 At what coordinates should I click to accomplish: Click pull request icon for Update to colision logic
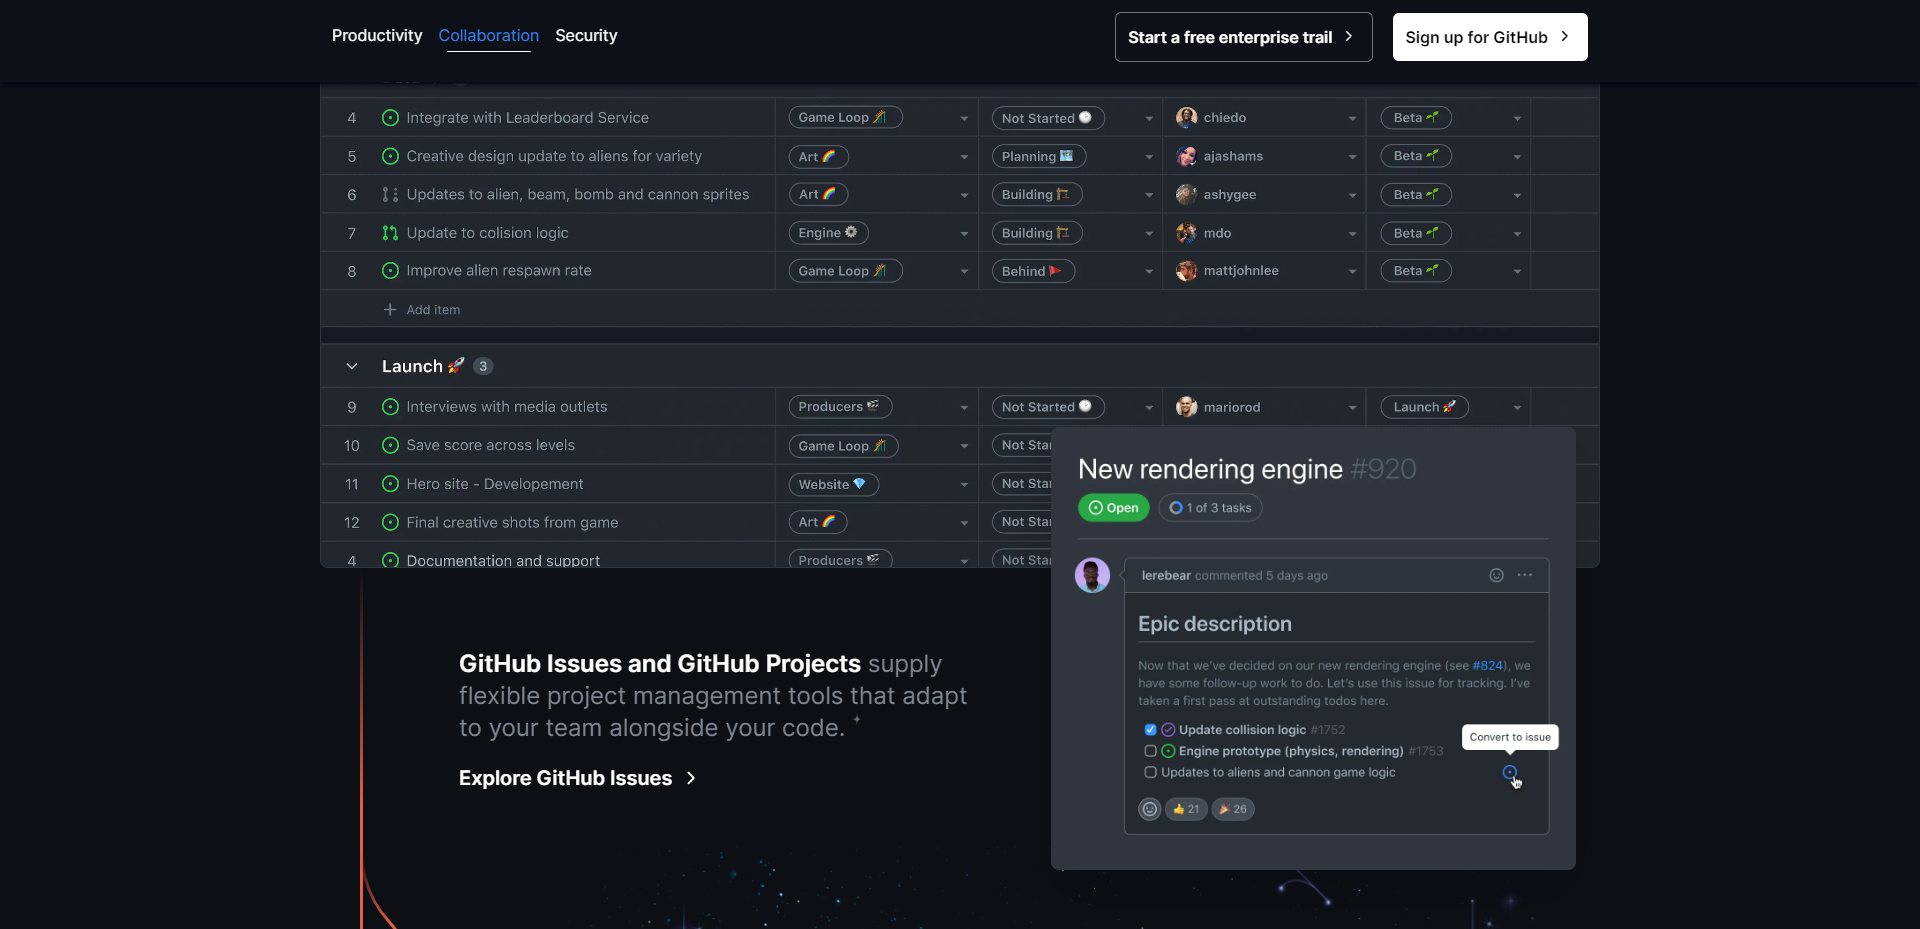[390, 233]
